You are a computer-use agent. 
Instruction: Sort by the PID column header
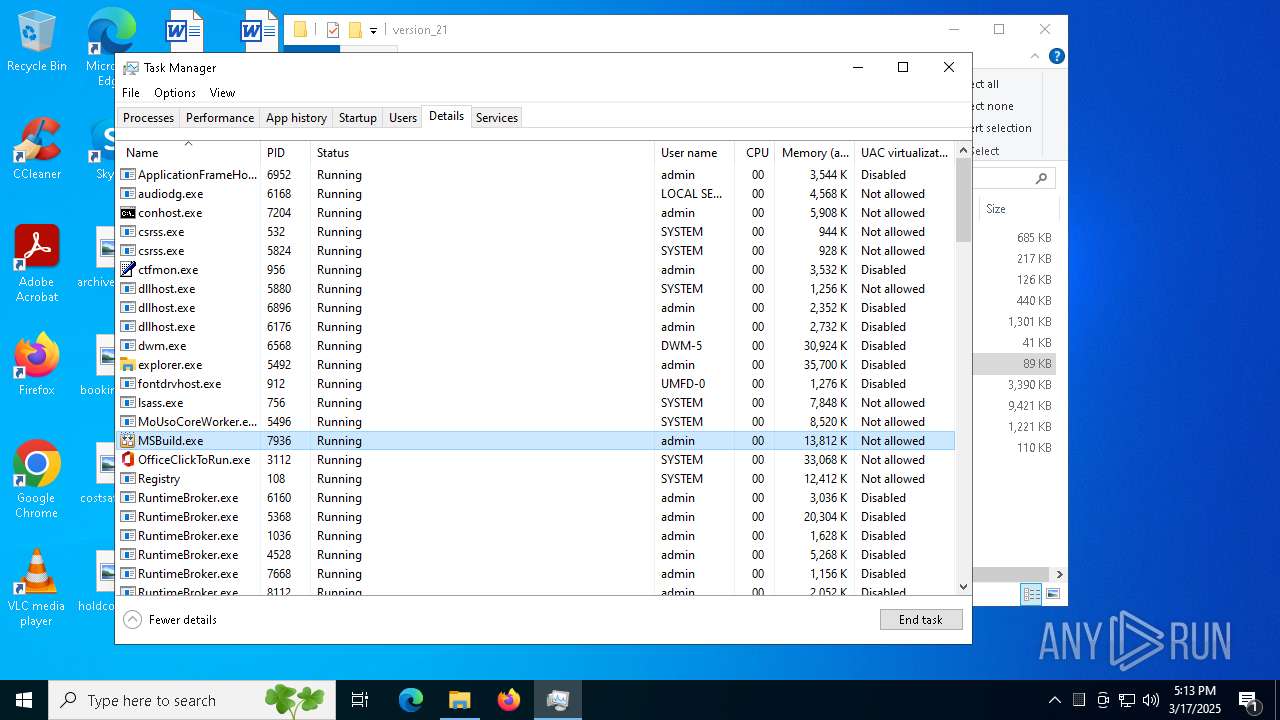point(285,153)
